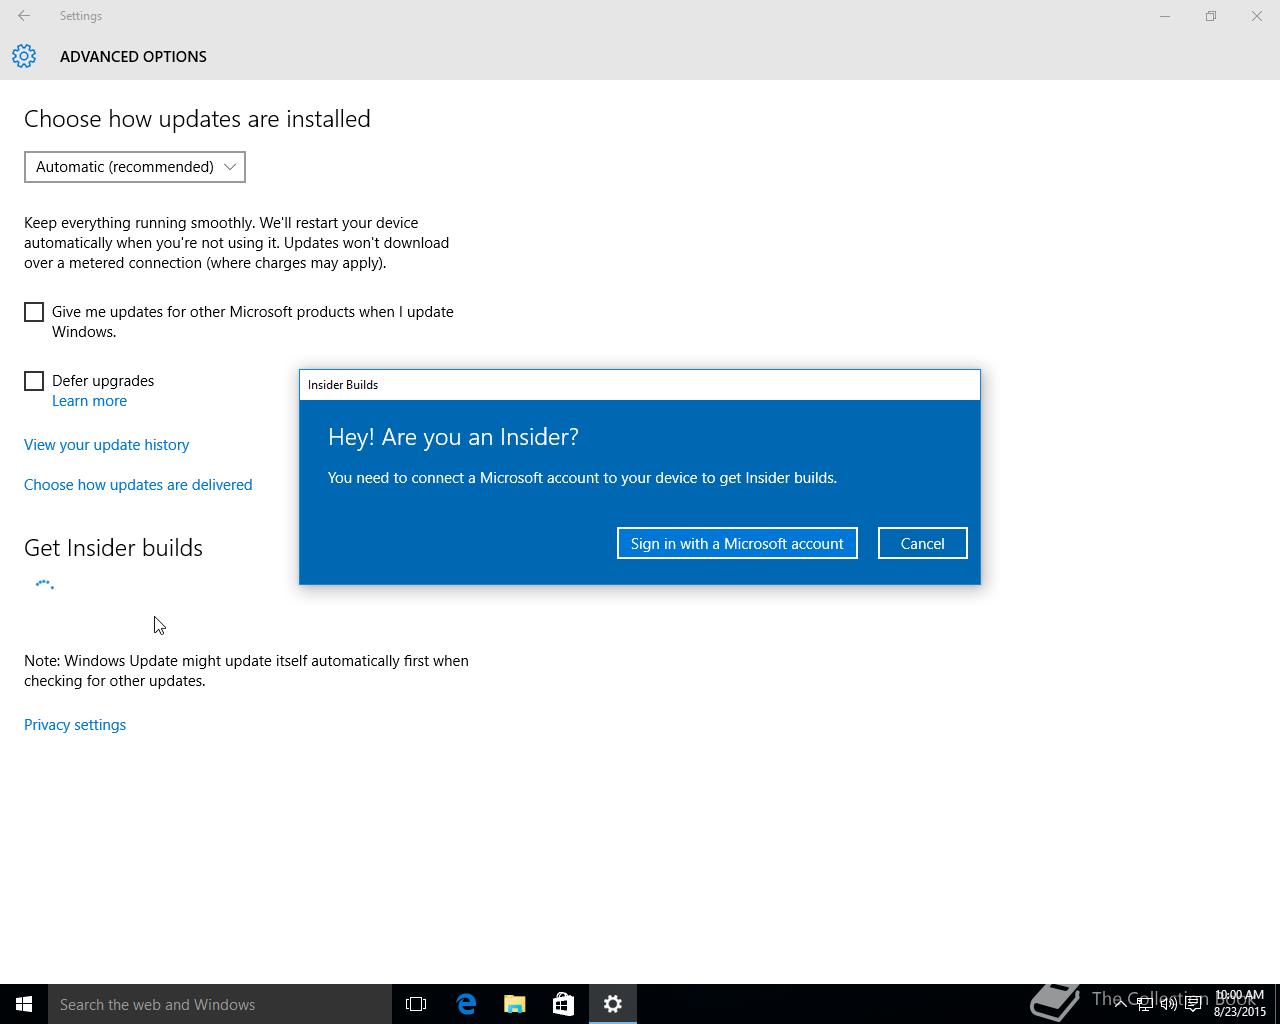1280x1024 pixels.
Task: Minimize the Settings window
Action: point(1165,16)
